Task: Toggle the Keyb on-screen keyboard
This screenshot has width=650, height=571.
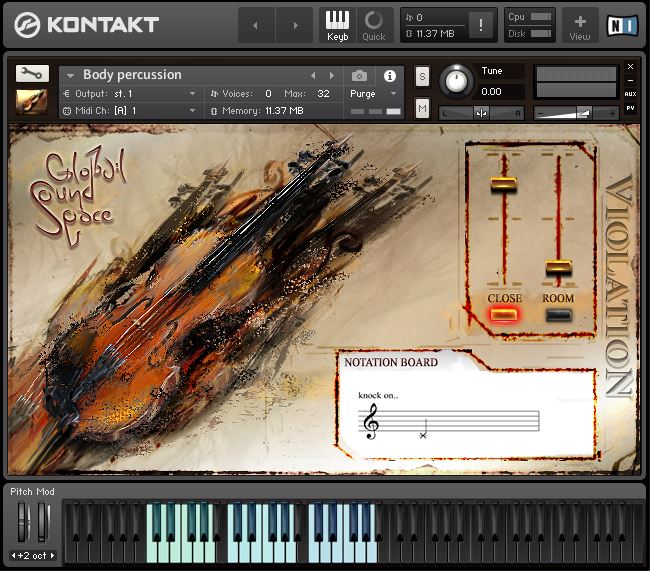Action: point(337,25)
